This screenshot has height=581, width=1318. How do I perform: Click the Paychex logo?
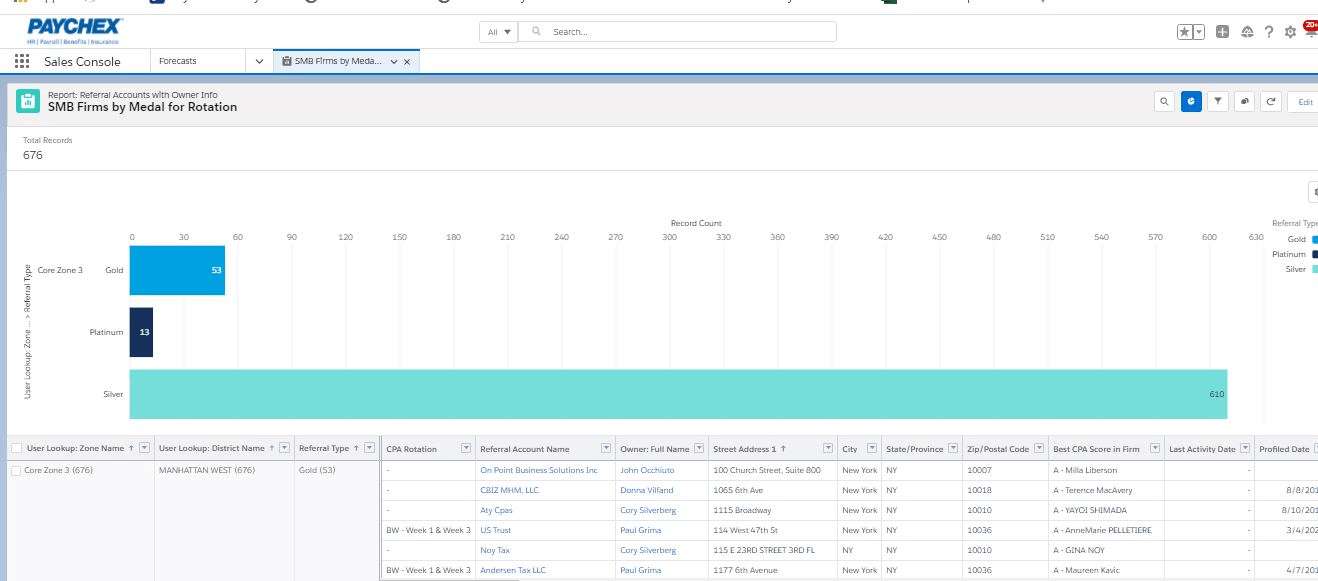[74, 32]
